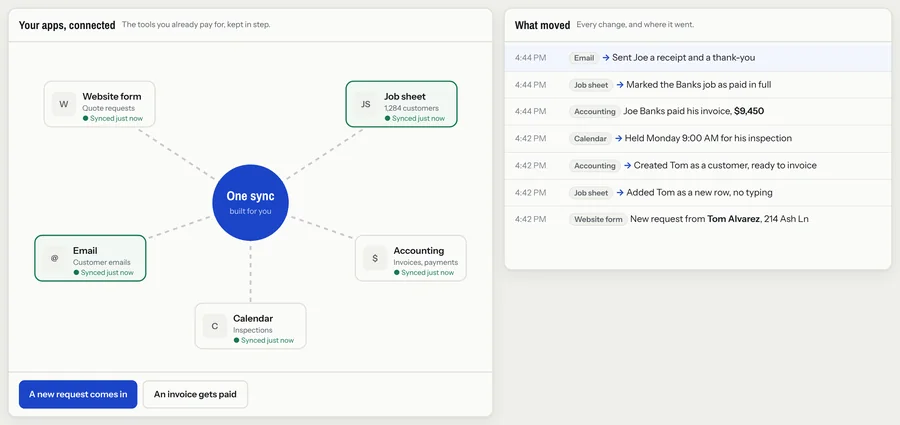Select the One sync center hub
This screenshot has width=900, height=425.
(x=250, y=202)
